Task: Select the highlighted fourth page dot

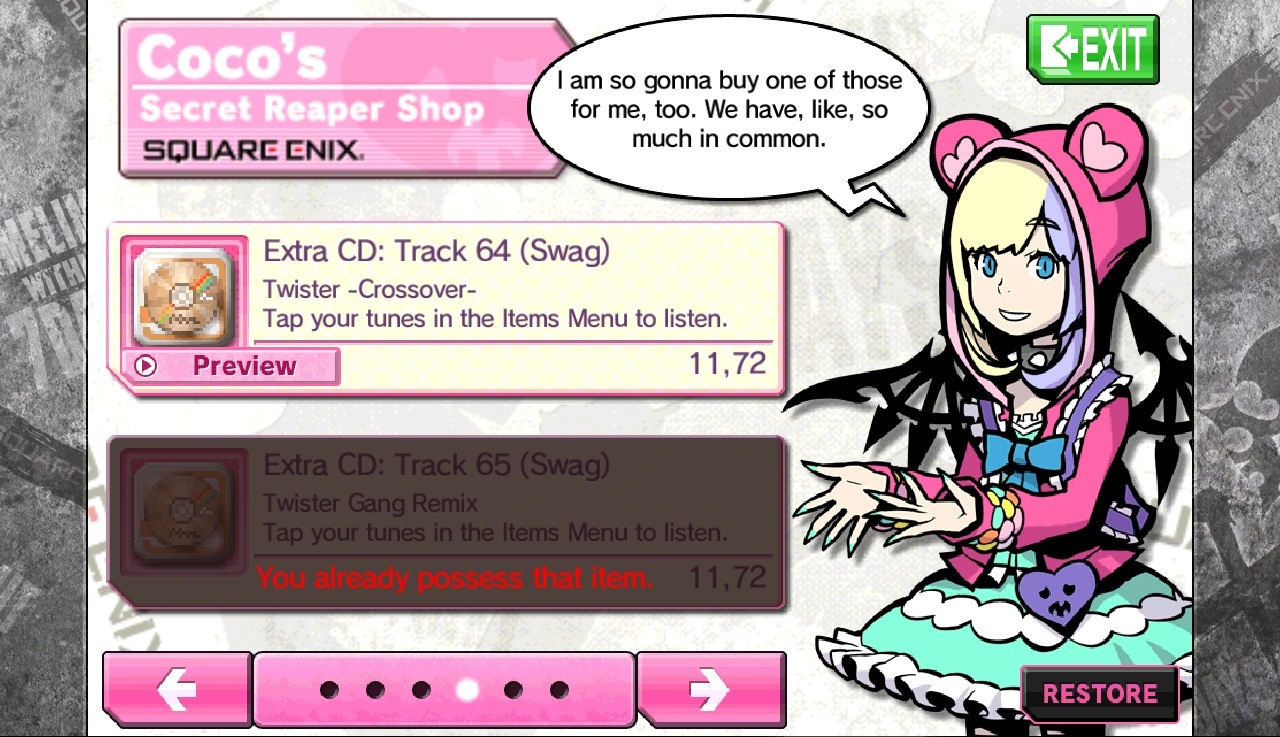Action: [467, 690]
